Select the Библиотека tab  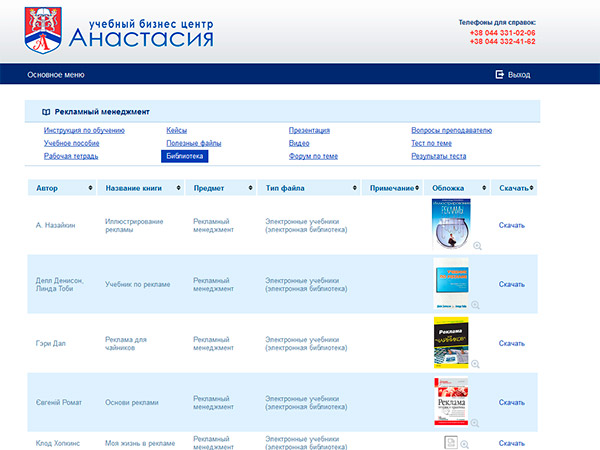184,156
